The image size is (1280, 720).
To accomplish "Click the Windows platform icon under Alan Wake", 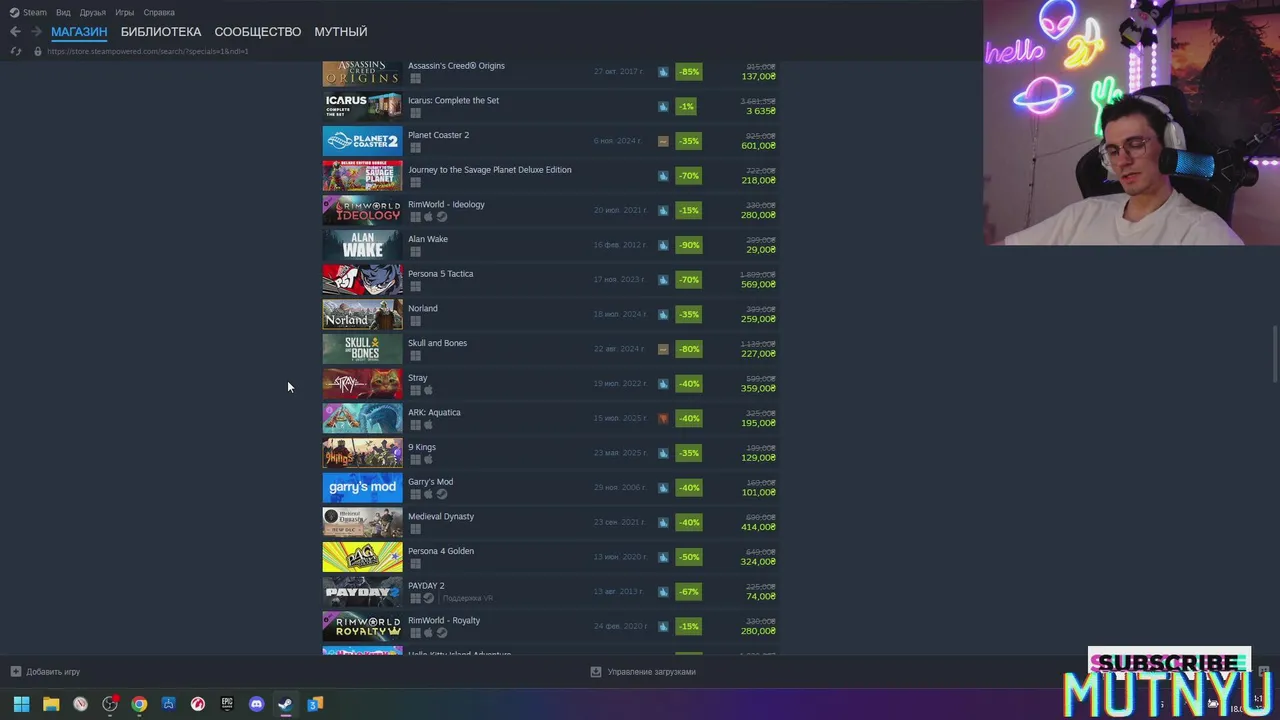I will [x=415, y=252].
